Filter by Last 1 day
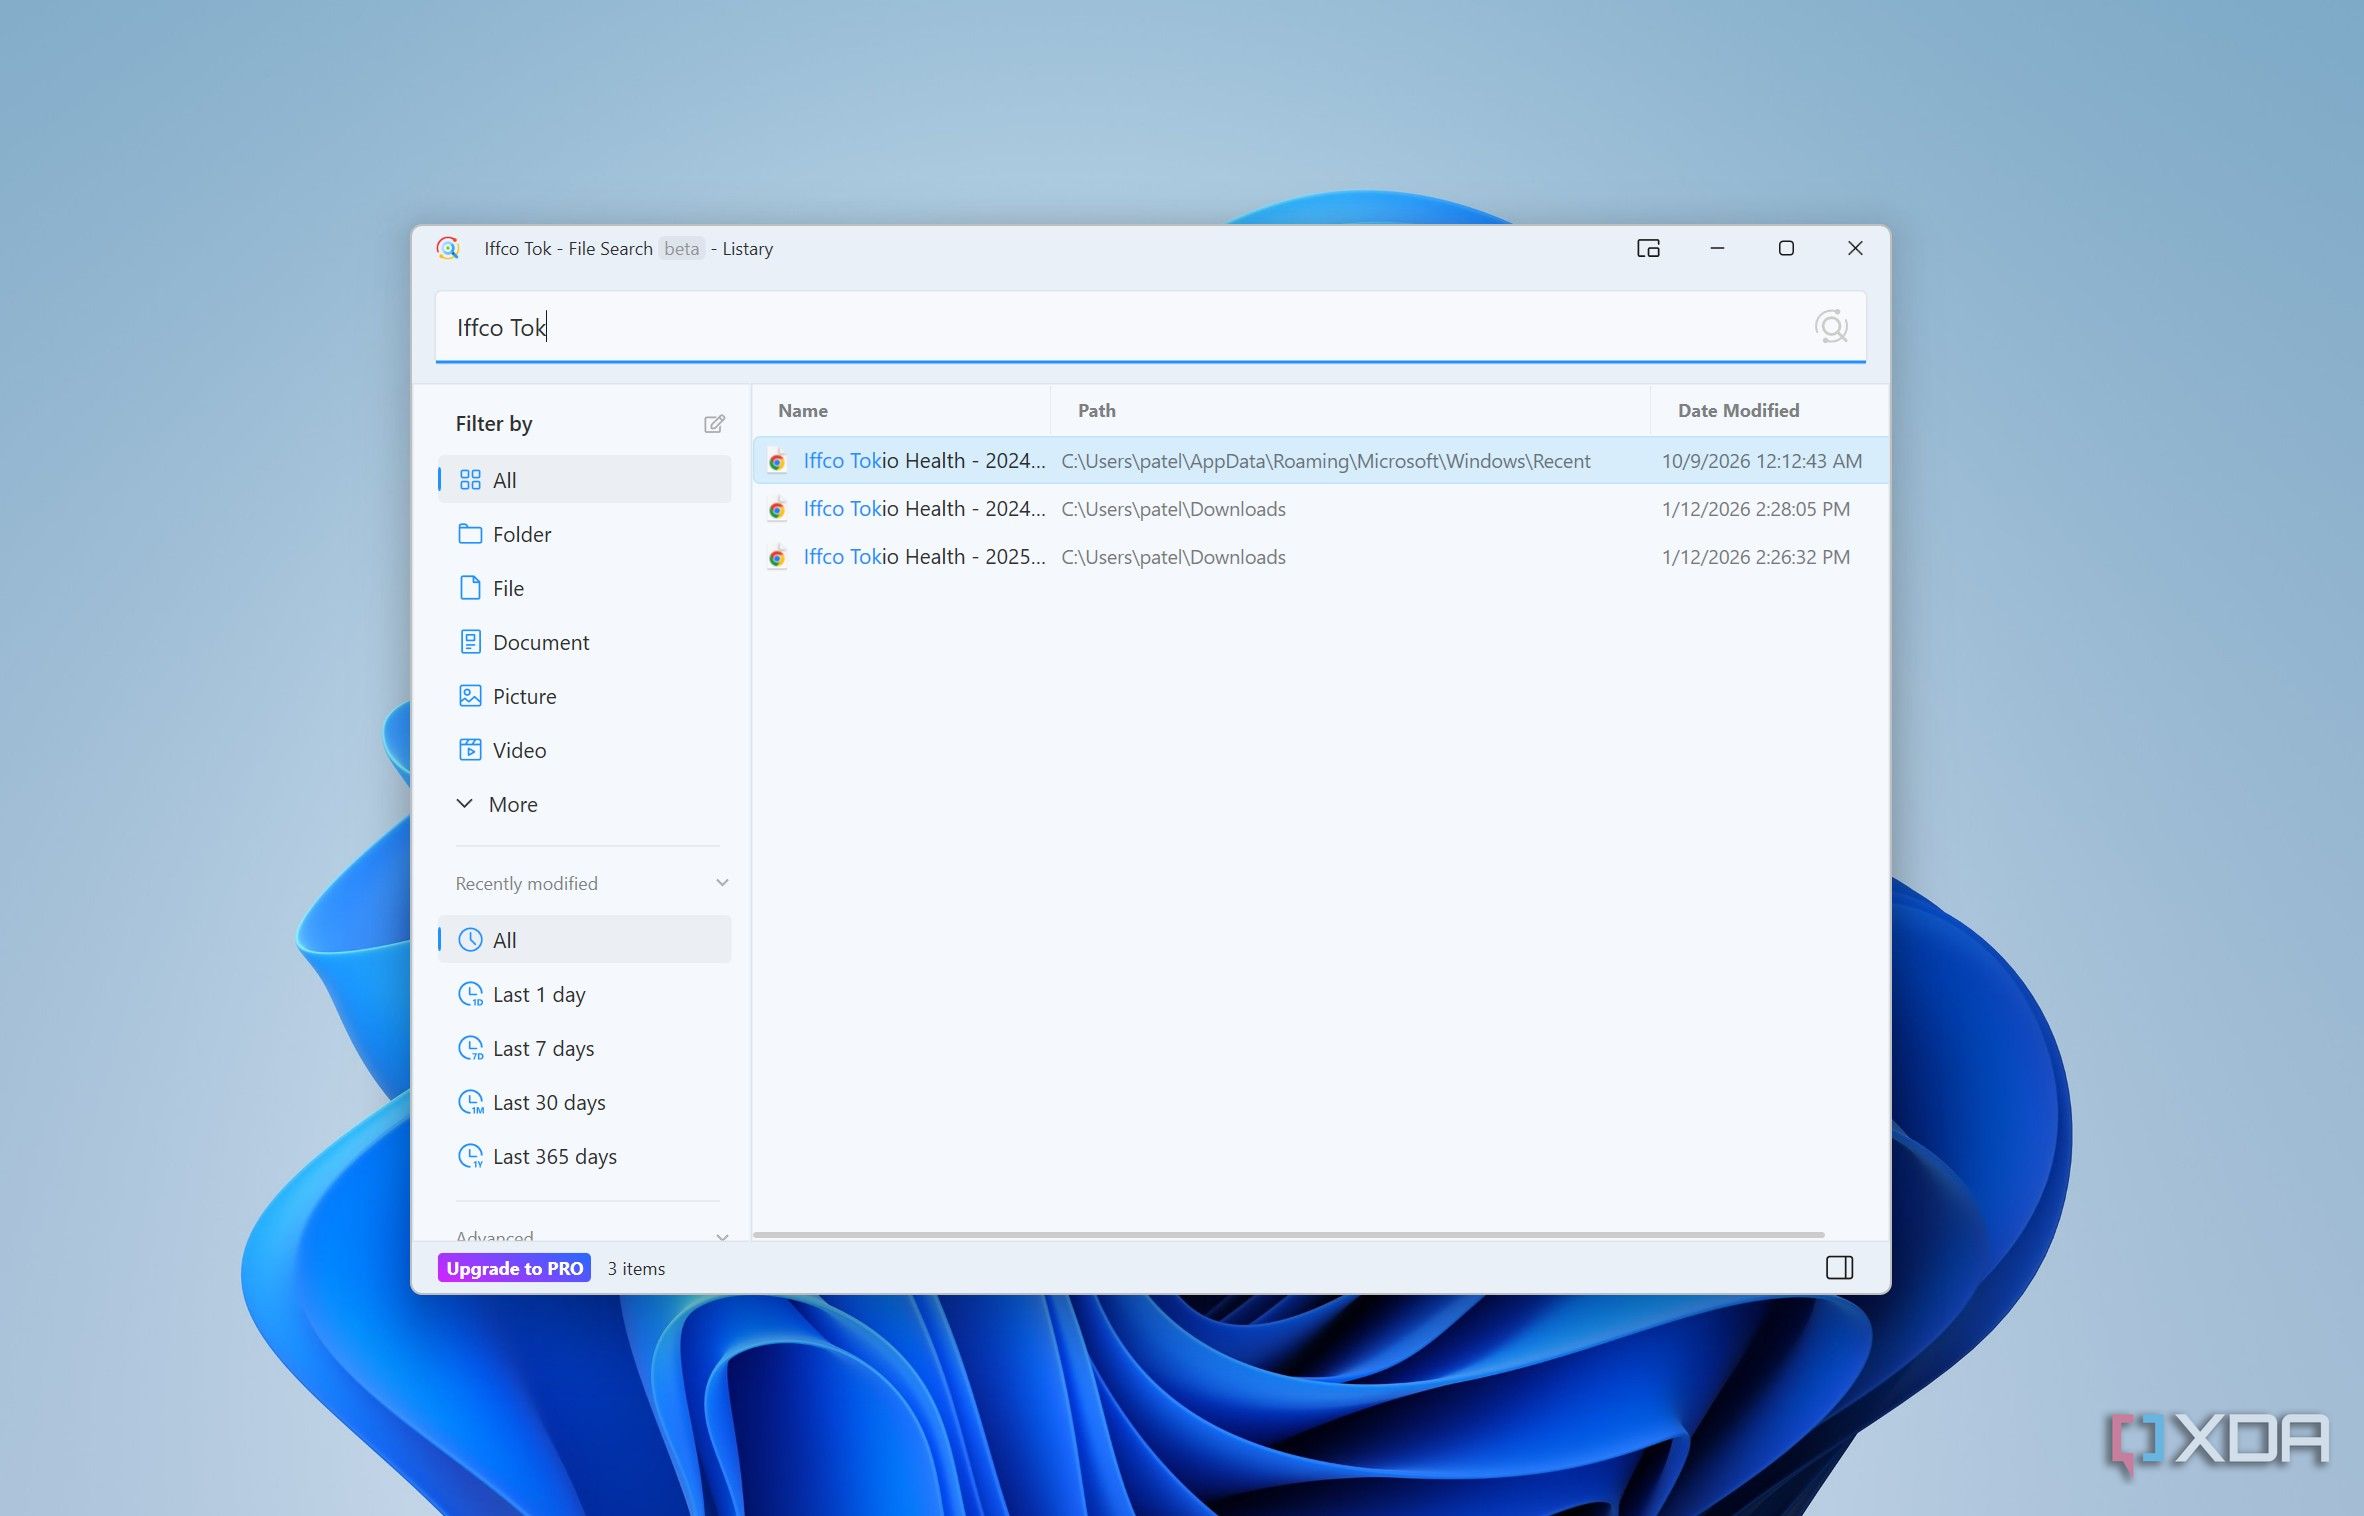The image size is (2364, 1516). (585, 994)
